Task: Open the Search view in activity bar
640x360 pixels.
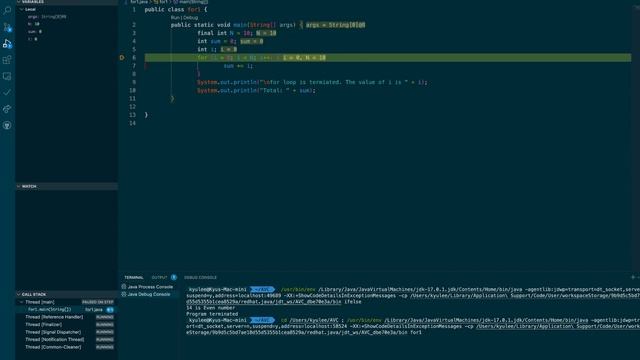Action: point(7,11)
